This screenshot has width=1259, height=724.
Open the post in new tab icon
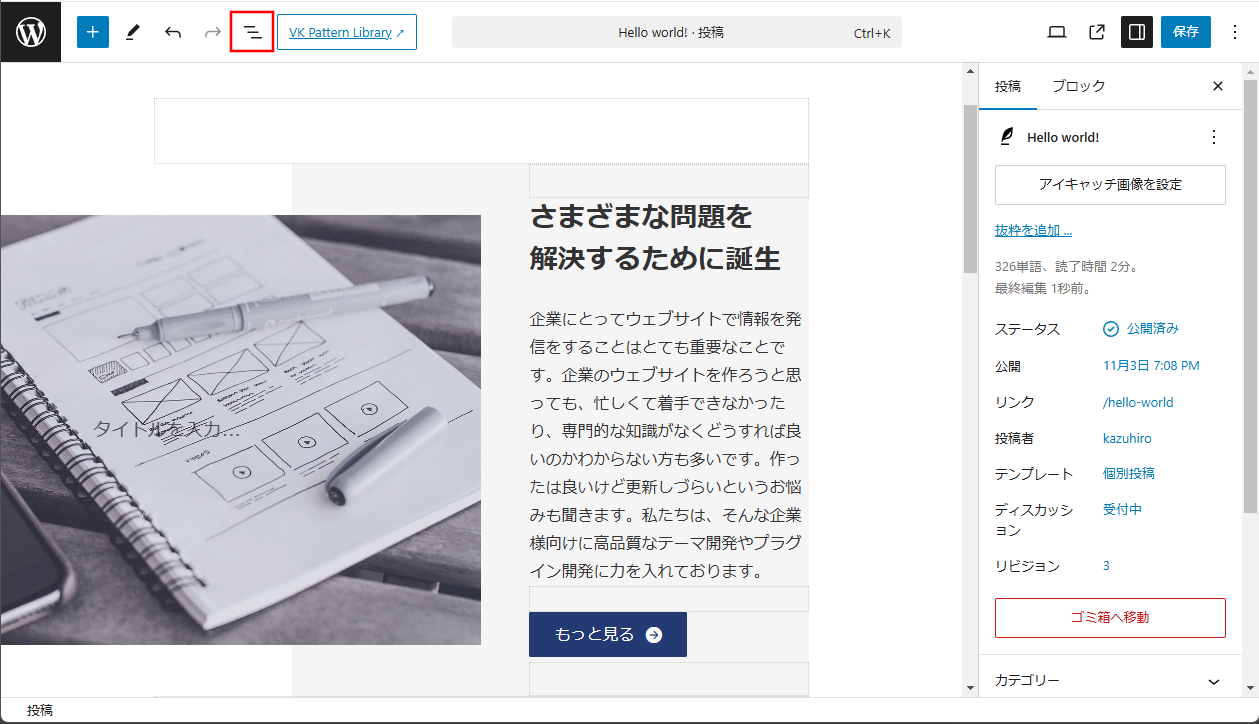(1097, 32)
